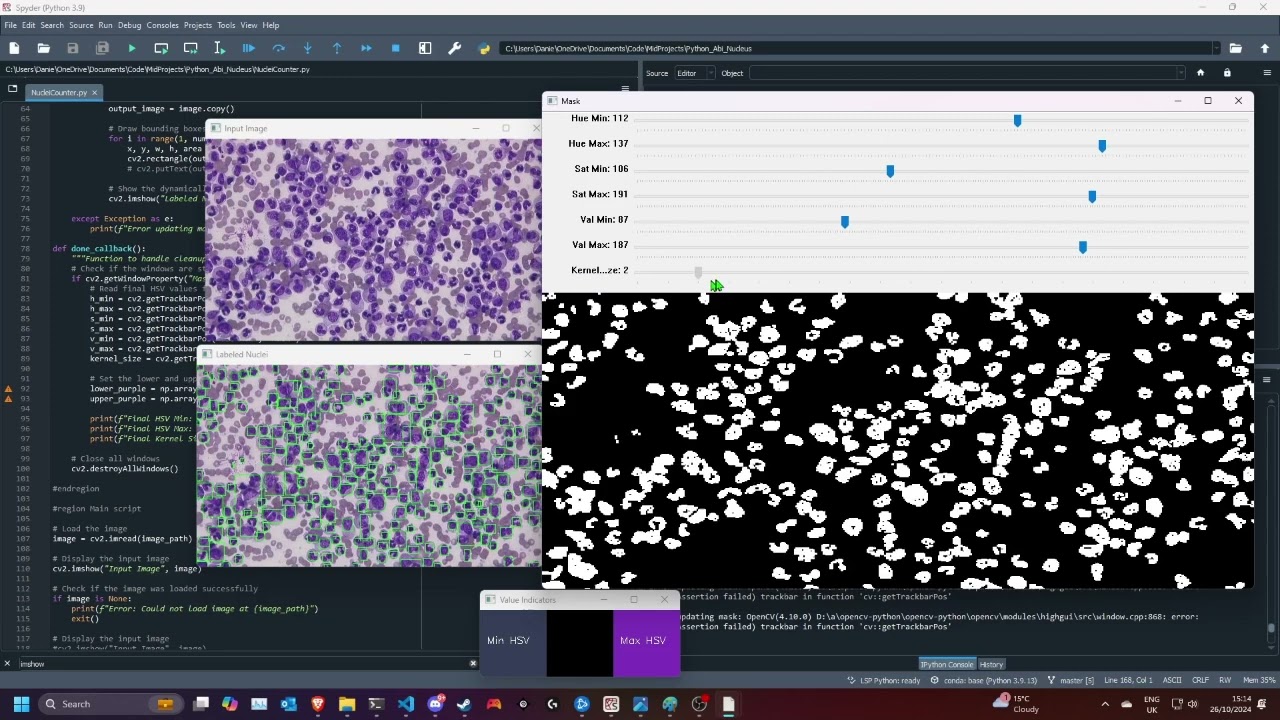The image size is (1280, 720).
Task: Open the Projects menu
Action: (x=198, y=25)
